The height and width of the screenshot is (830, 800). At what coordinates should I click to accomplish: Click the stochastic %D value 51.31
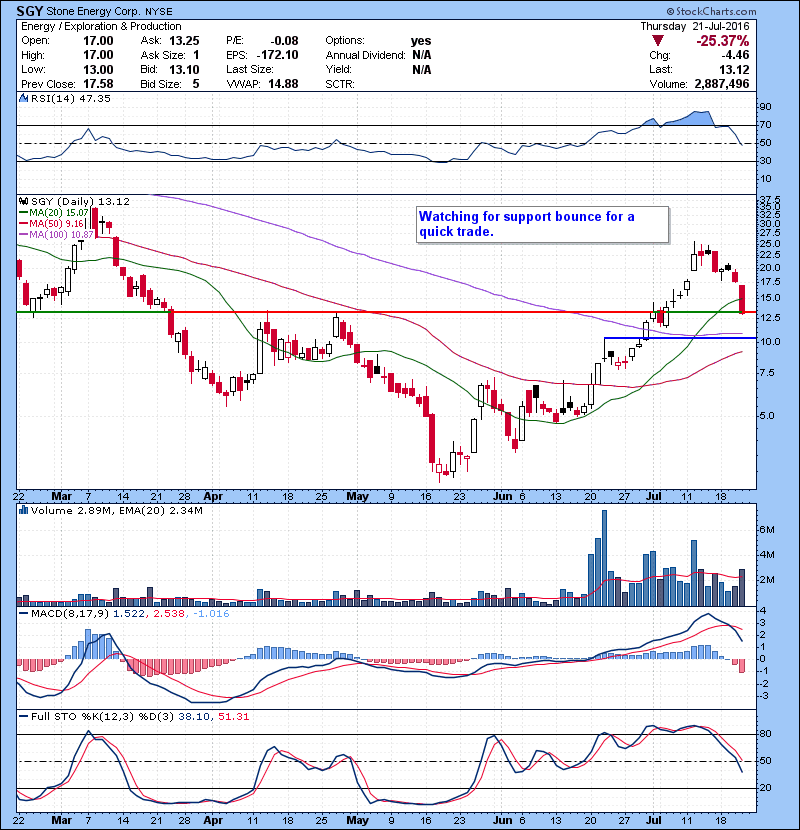[233, 716]
